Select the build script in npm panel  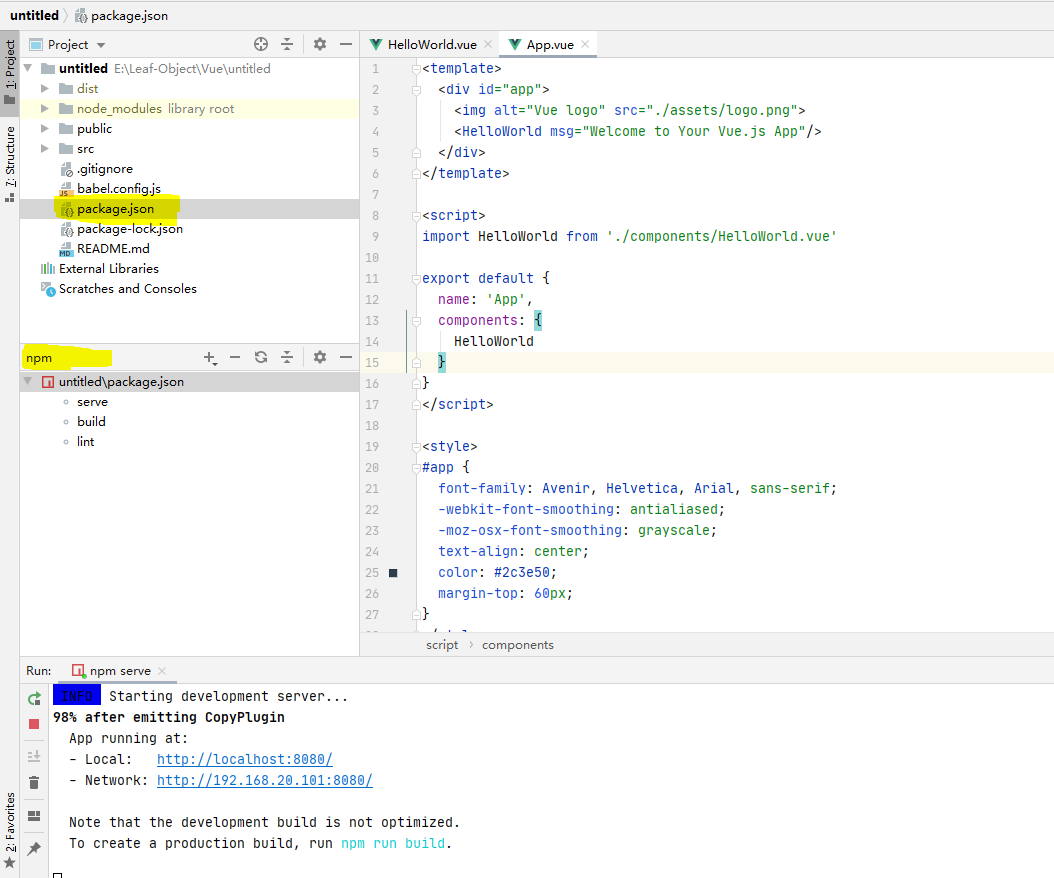91,422
